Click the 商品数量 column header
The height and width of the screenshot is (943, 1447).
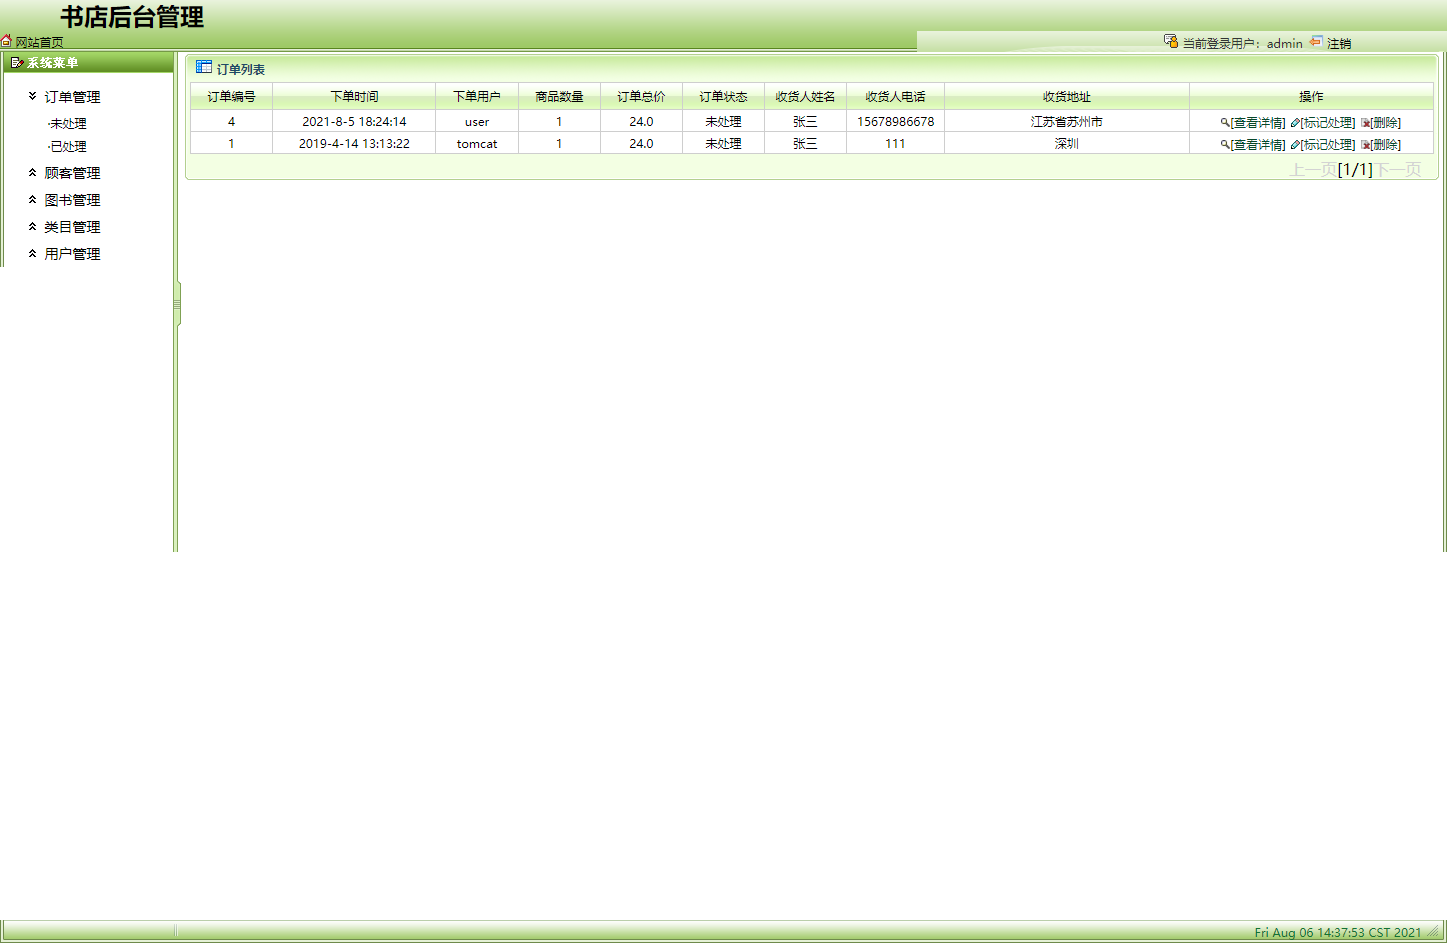559,97
